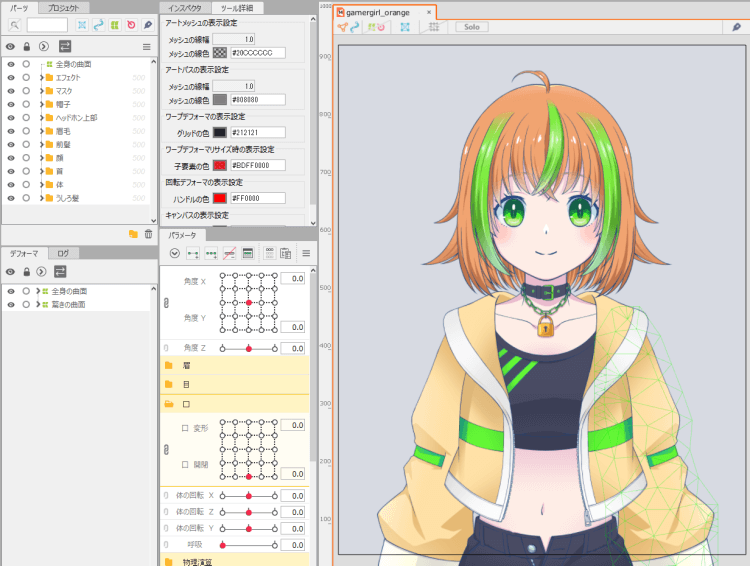Toggle visibility eye for 前髪 folder

coord(11,144)
